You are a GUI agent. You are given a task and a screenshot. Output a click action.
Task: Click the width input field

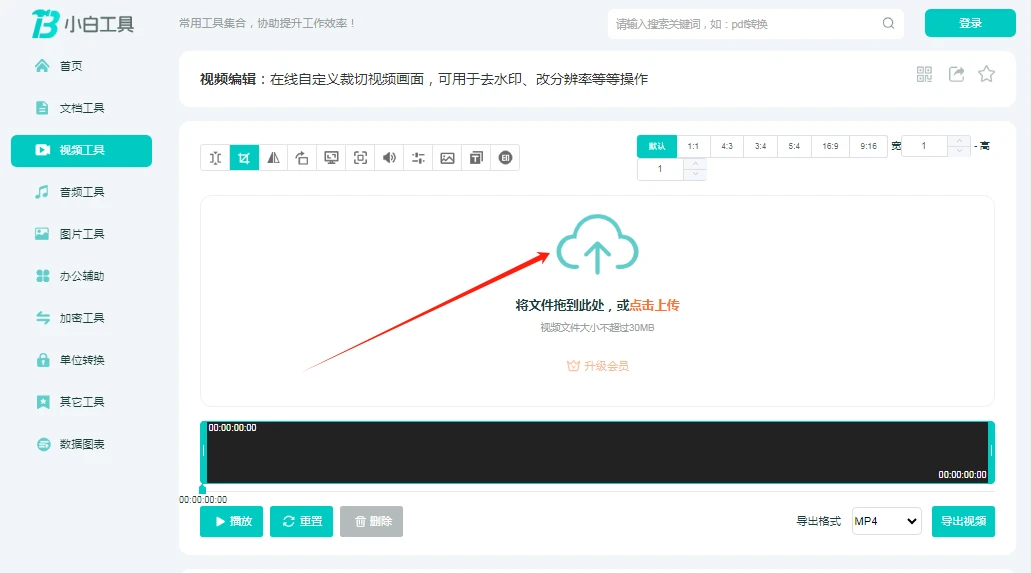point(924,146)
